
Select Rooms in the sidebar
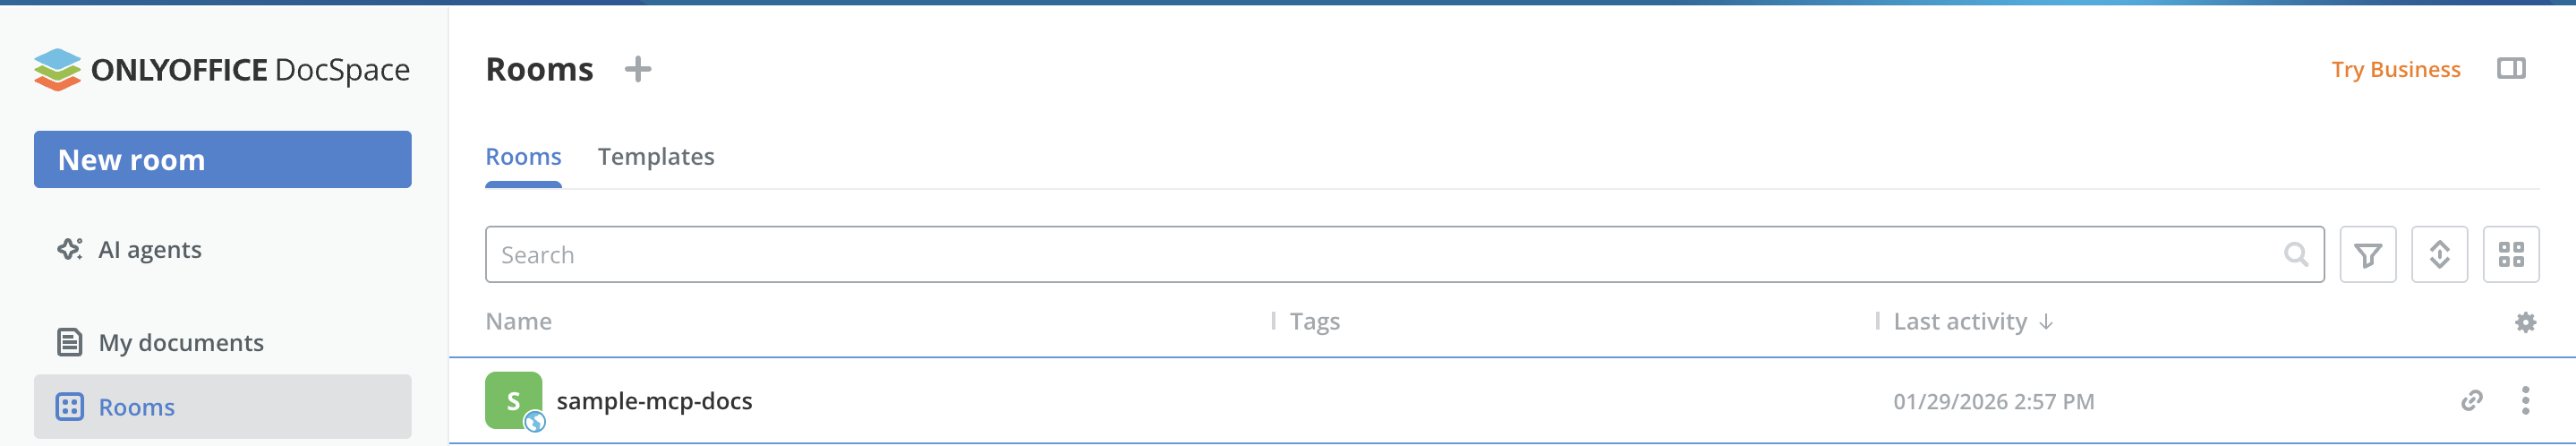click(x=137, y=407)
